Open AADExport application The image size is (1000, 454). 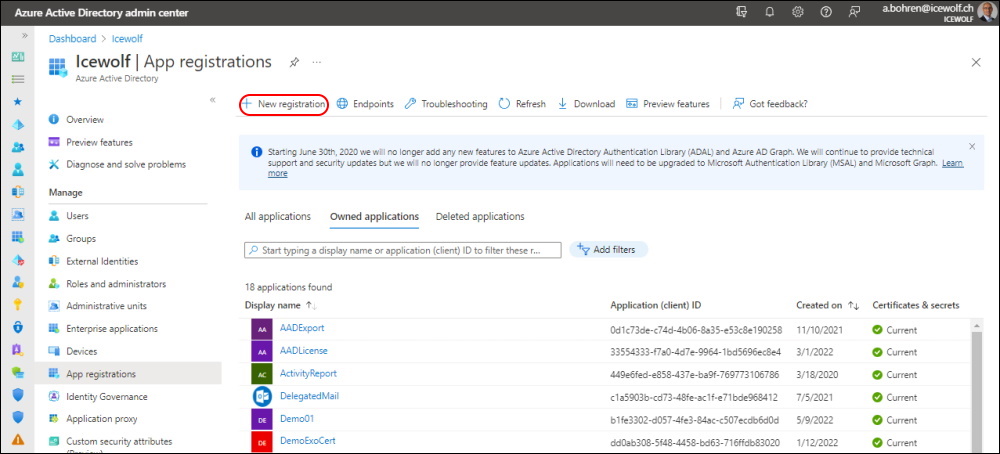302,328
